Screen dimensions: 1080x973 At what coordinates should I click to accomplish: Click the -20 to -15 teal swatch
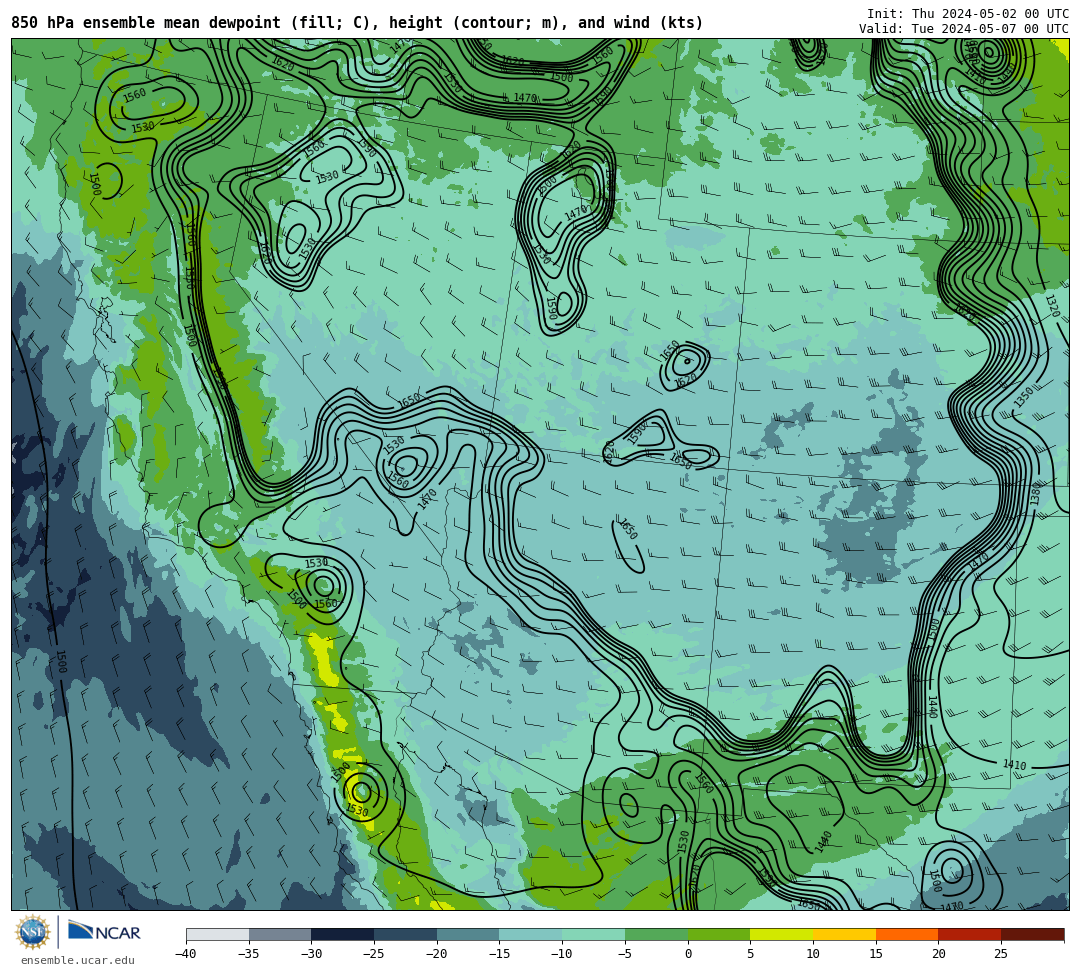[x=468, y=934]
